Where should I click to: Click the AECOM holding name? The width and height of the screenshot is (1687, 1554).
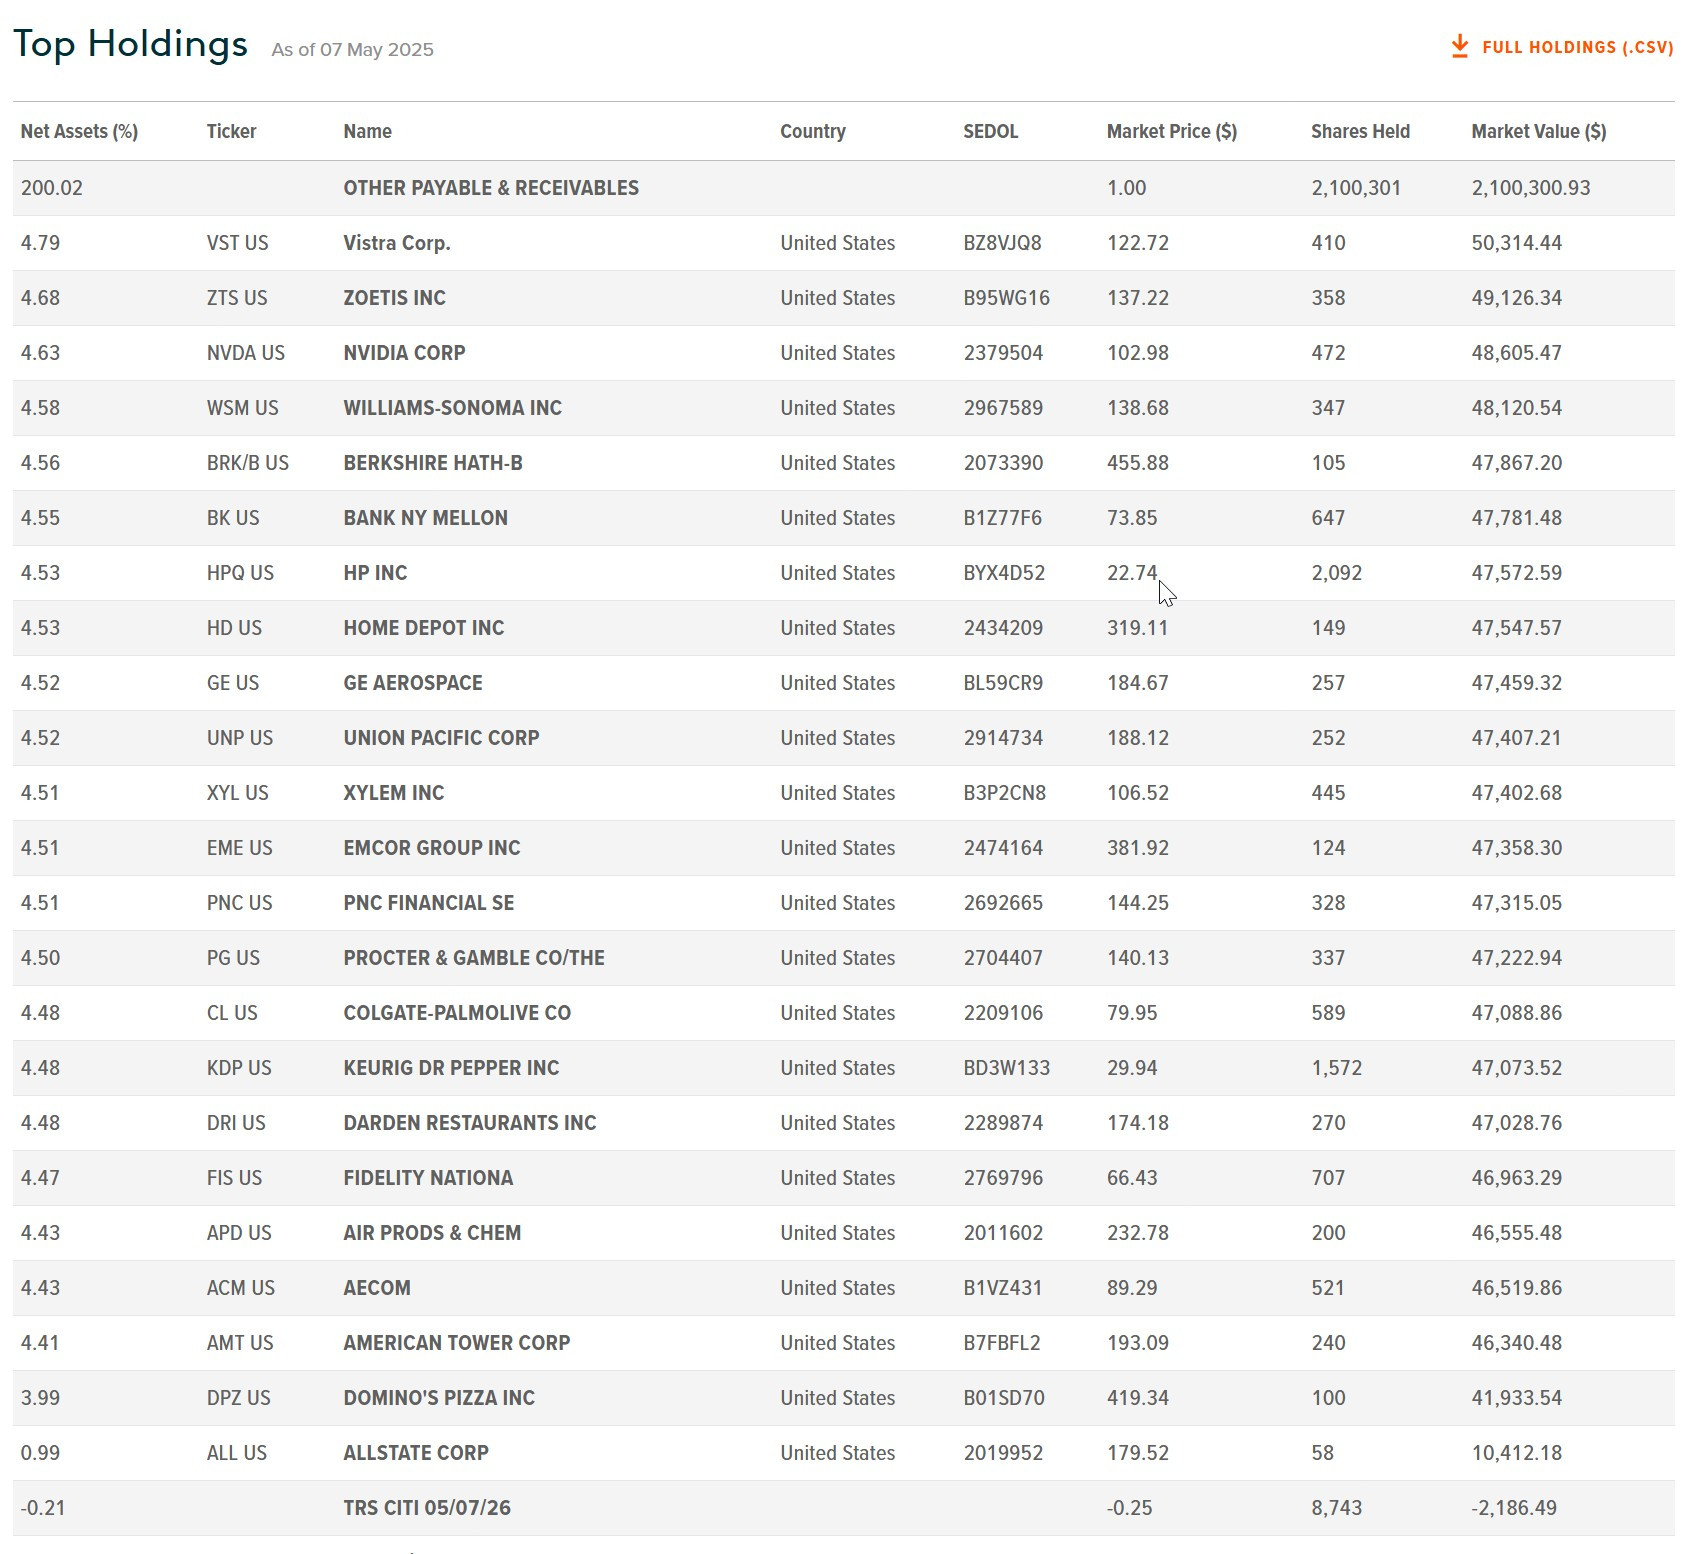377,1288
